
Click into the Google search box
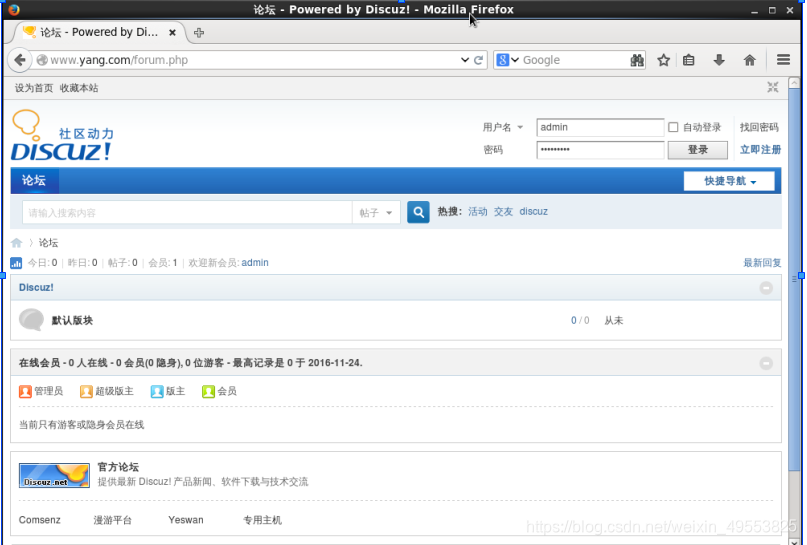574,60
